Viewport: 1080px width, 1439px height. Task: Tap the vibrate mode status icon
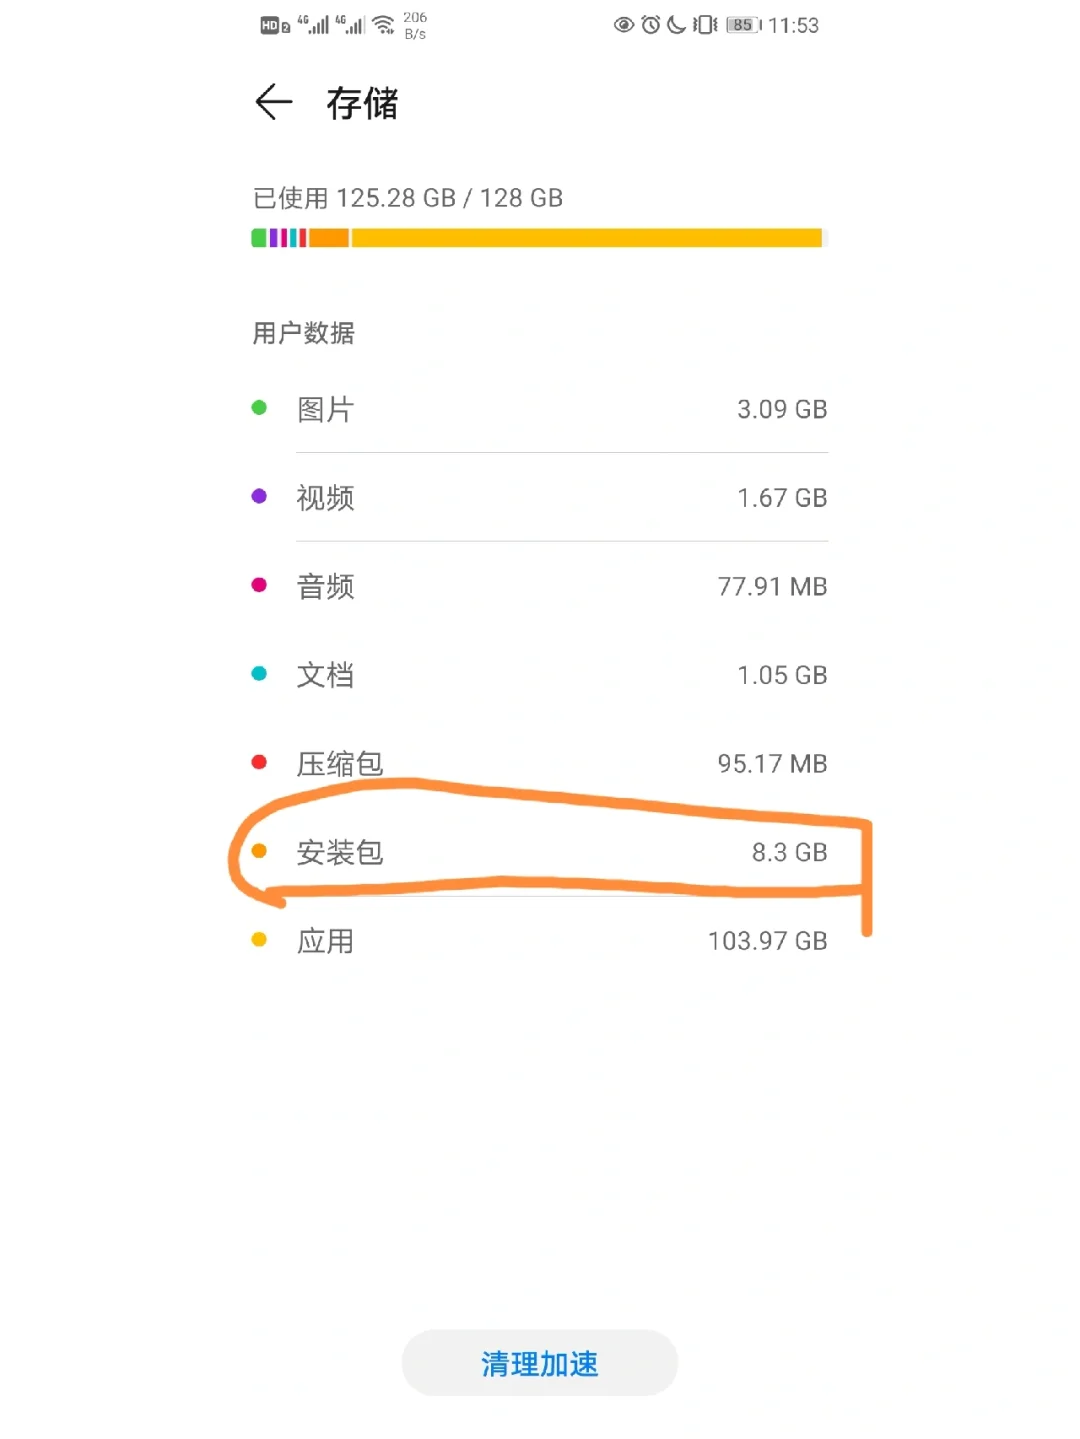(705, 25)
